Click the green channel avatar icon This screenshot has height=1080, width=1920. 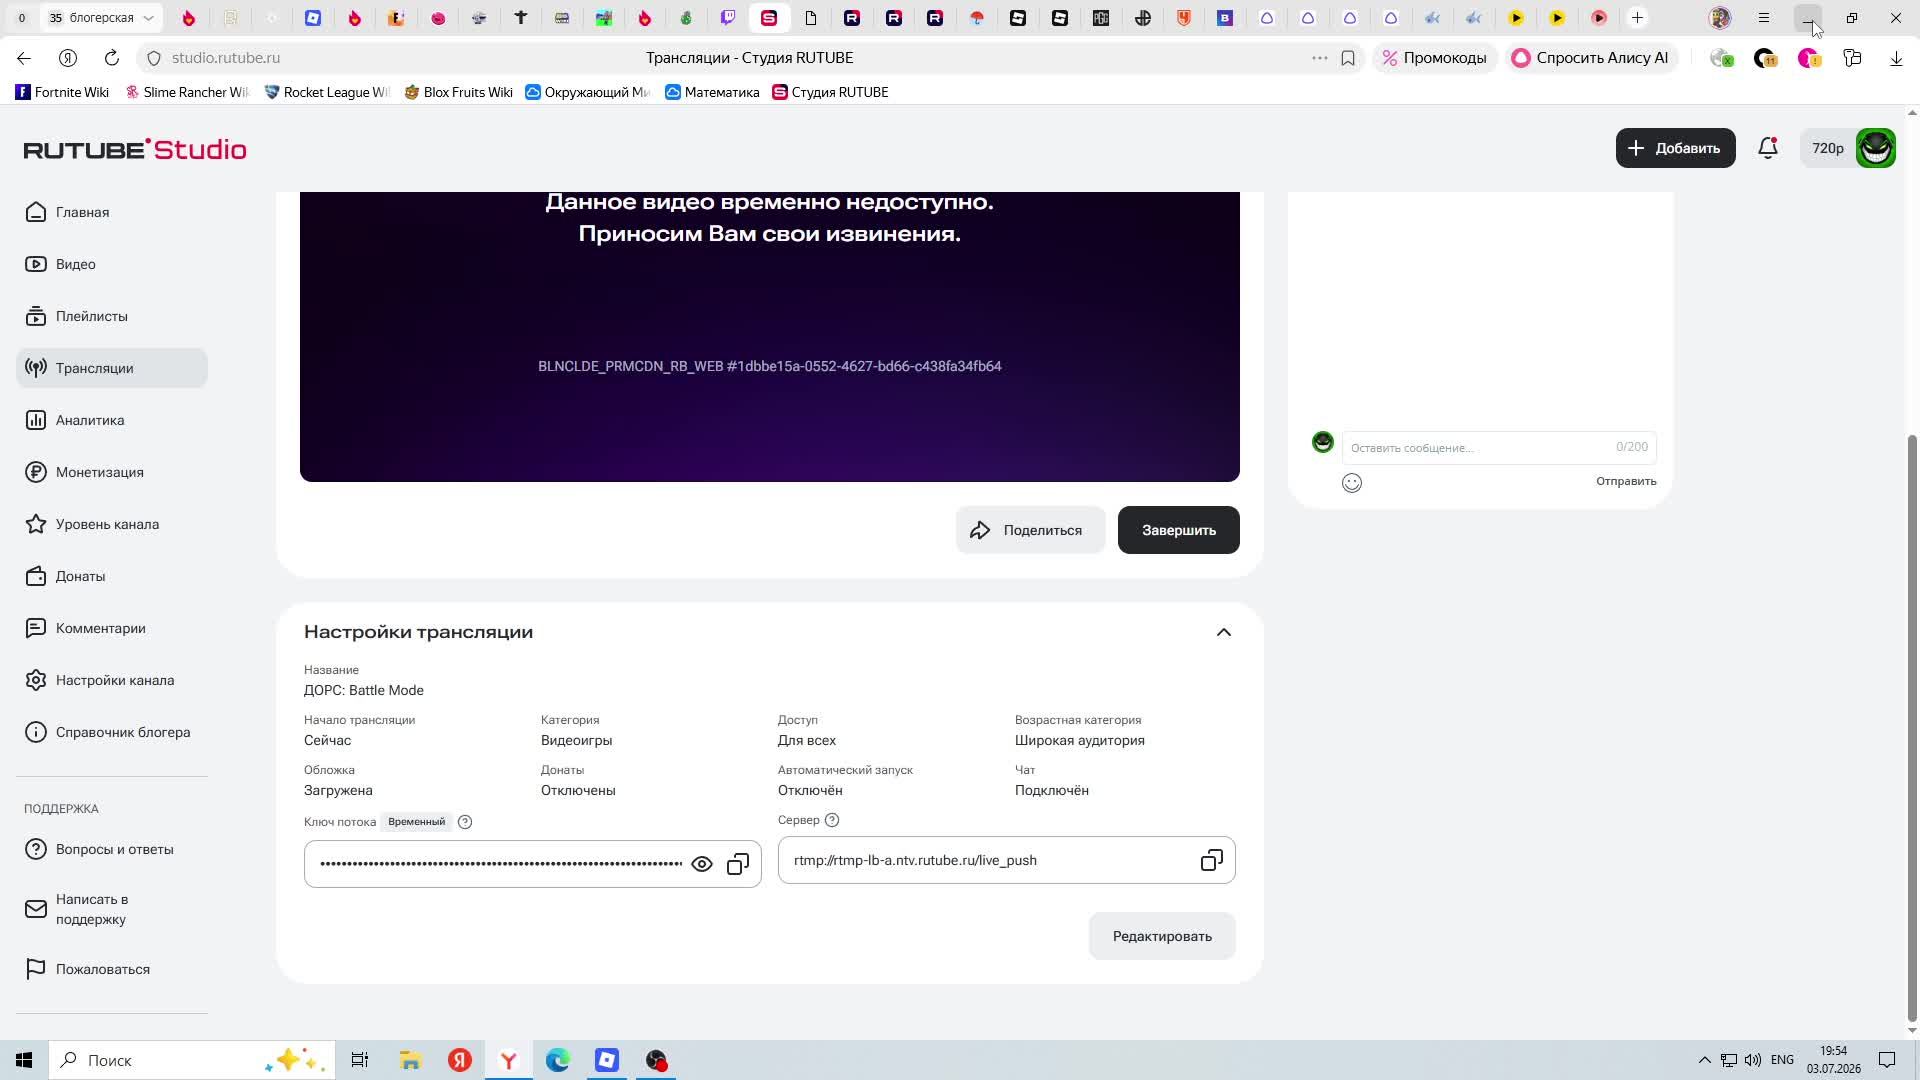click(x=1876, y=148)
